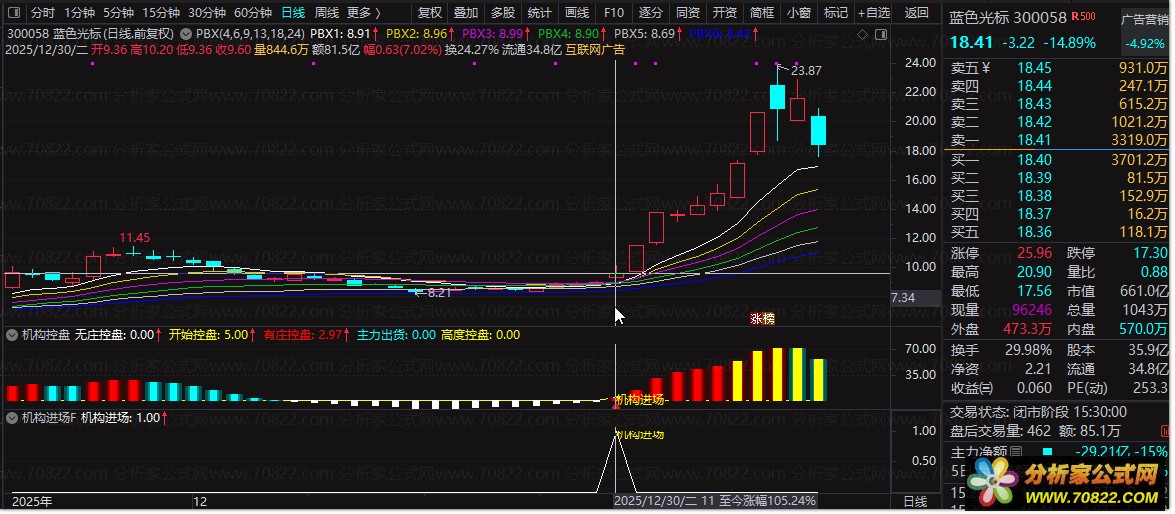Toggle the right info panel icon above the chart
This screenshot has width=1175, height=514.
click(x=881, y=34)
